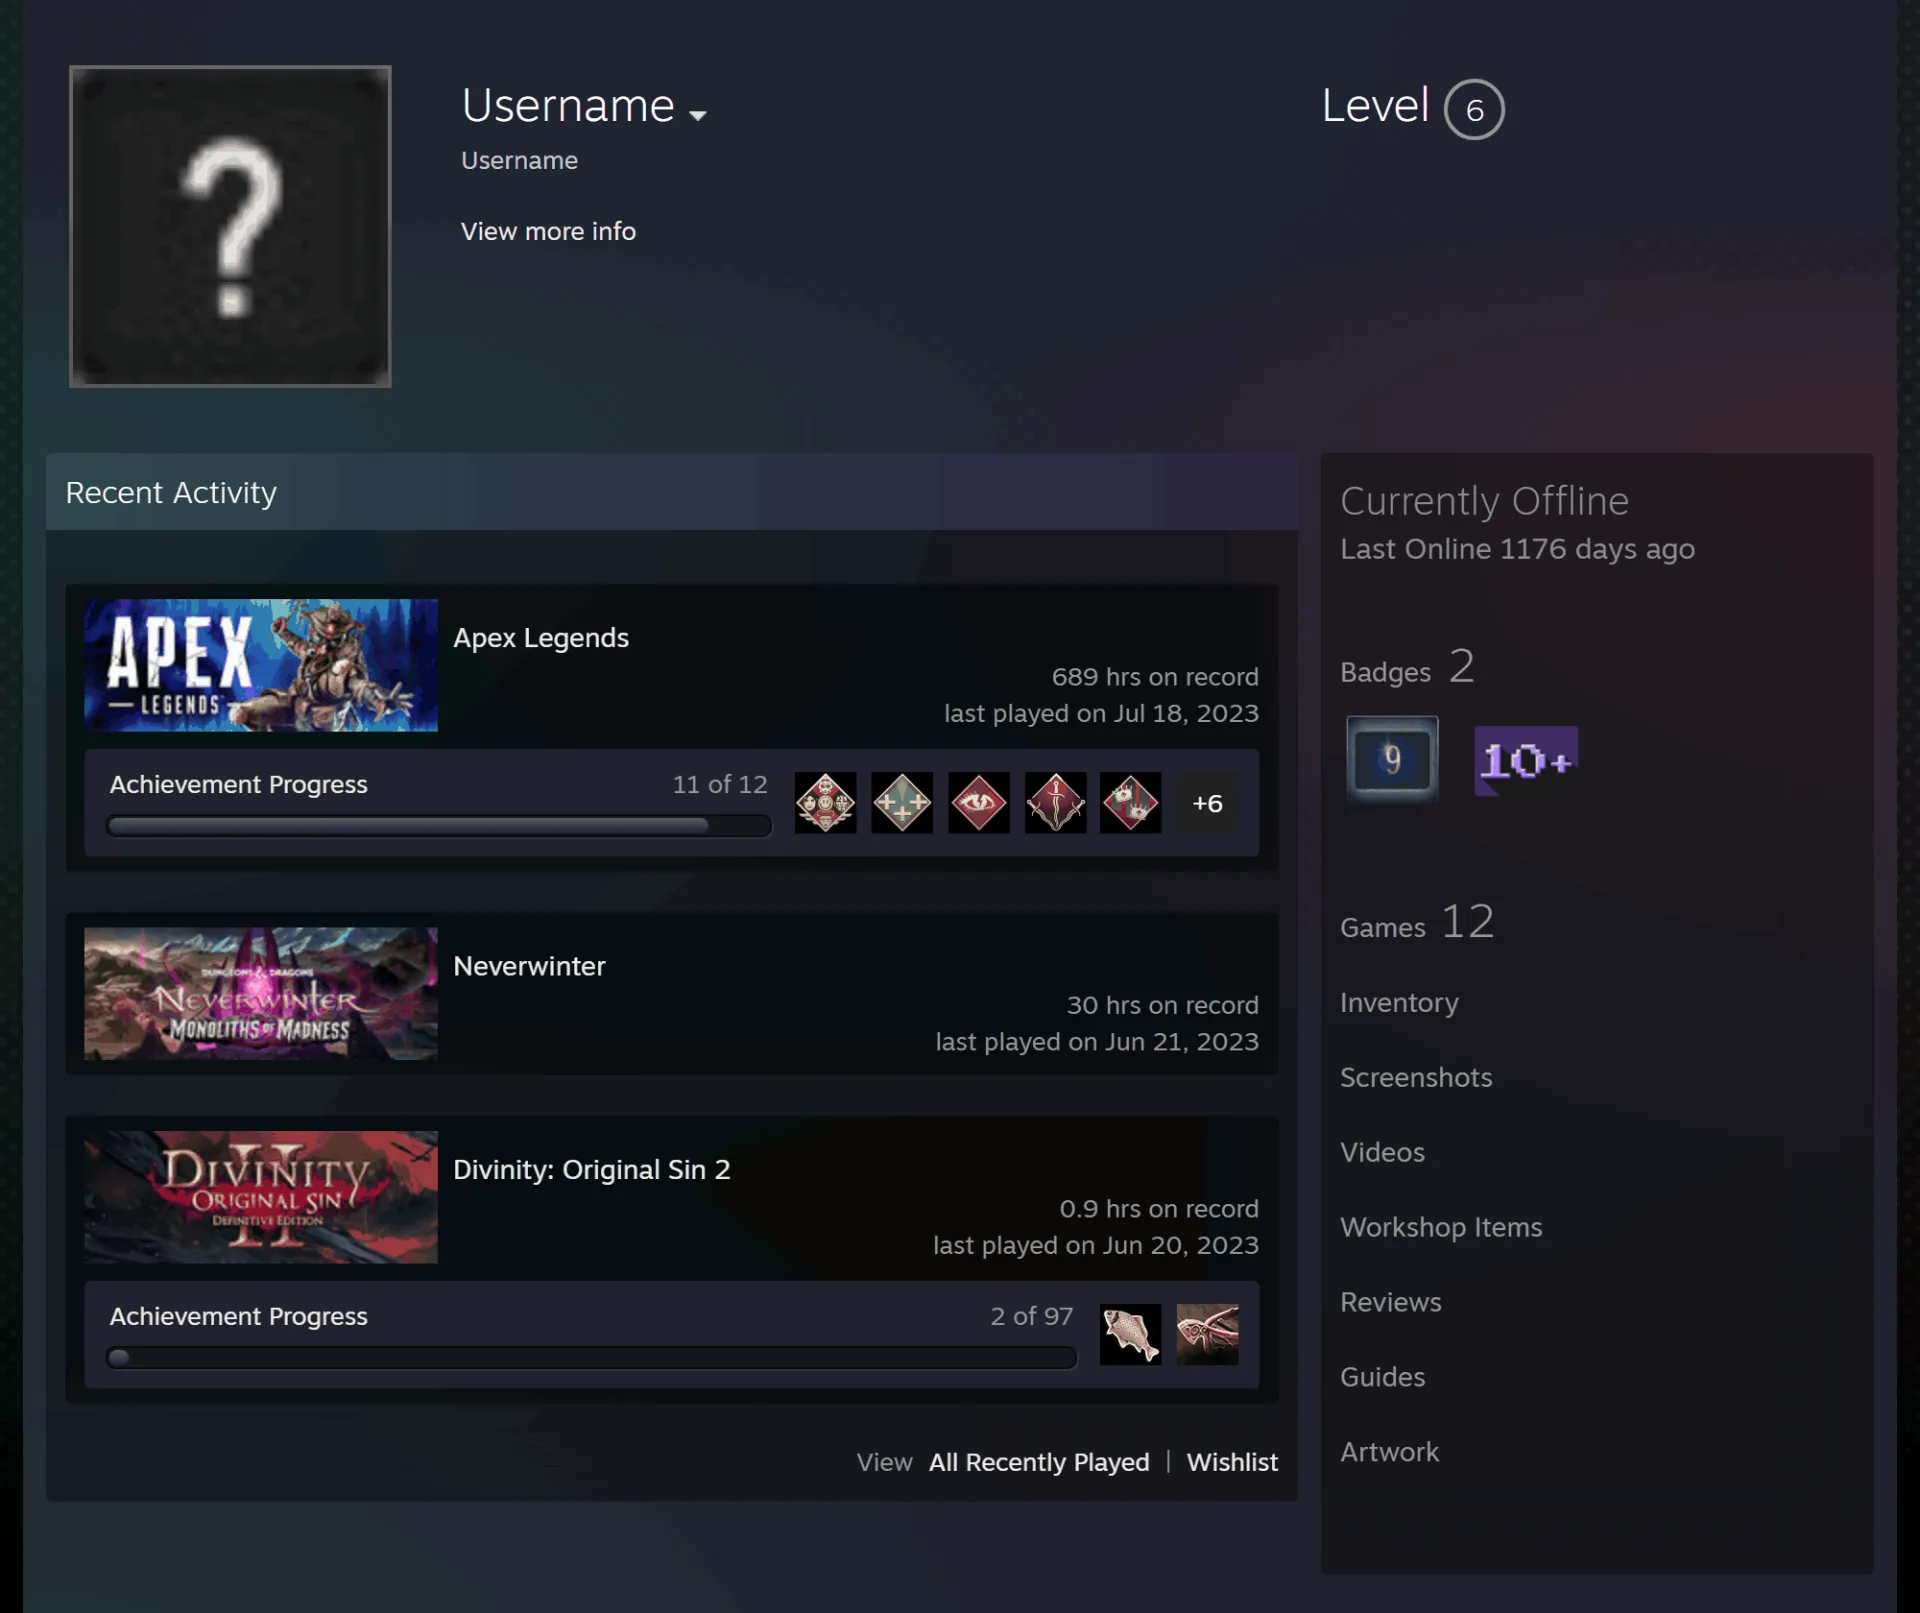Select second Apex achievement icon with crosses
Screen dimensions: 1920x1613
tap(902, 802)
